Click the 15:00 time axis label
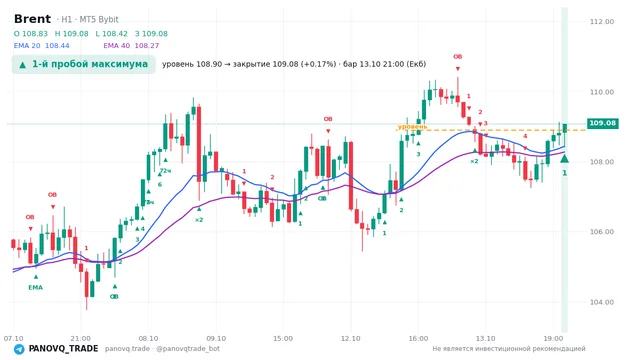Screen dimensions: 640x360 283,338
